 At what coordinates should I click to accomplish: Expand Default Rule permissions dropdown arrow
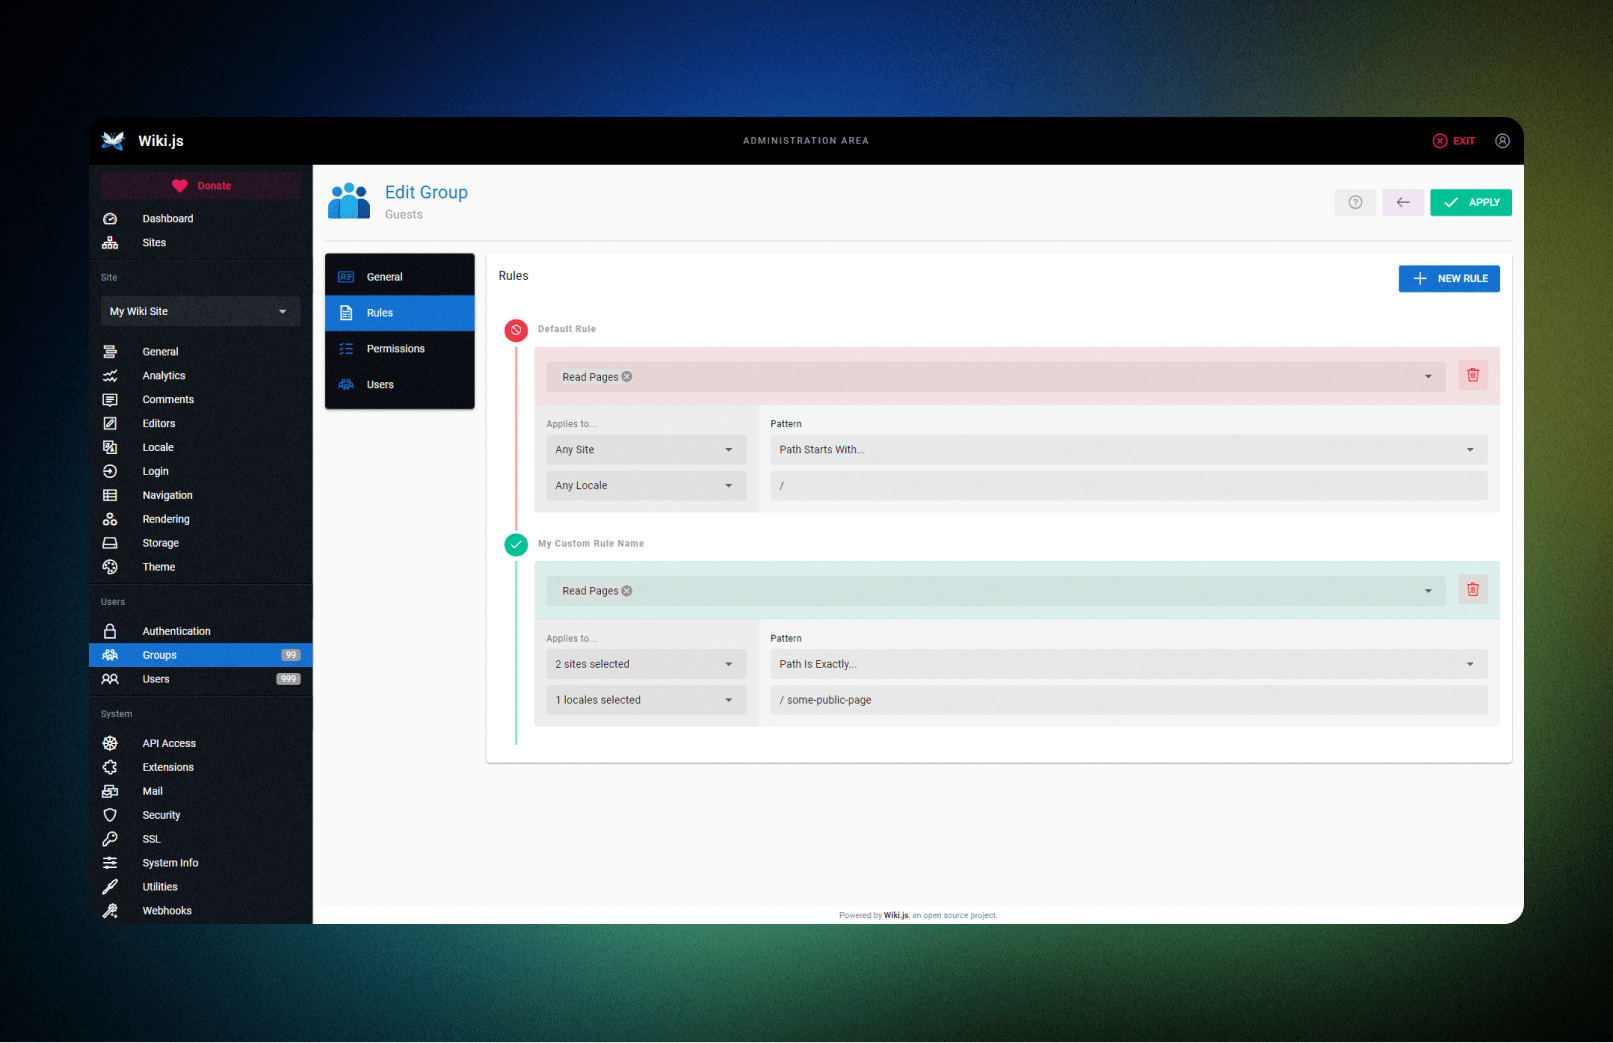point(1428,377)
